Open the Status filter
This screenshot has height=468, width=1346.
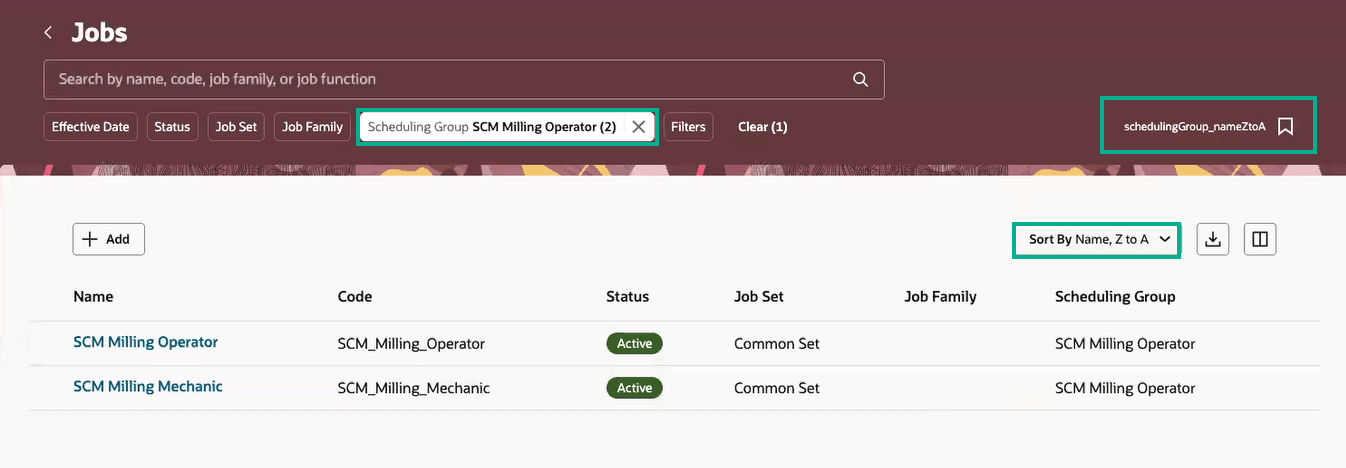(172, 127)
